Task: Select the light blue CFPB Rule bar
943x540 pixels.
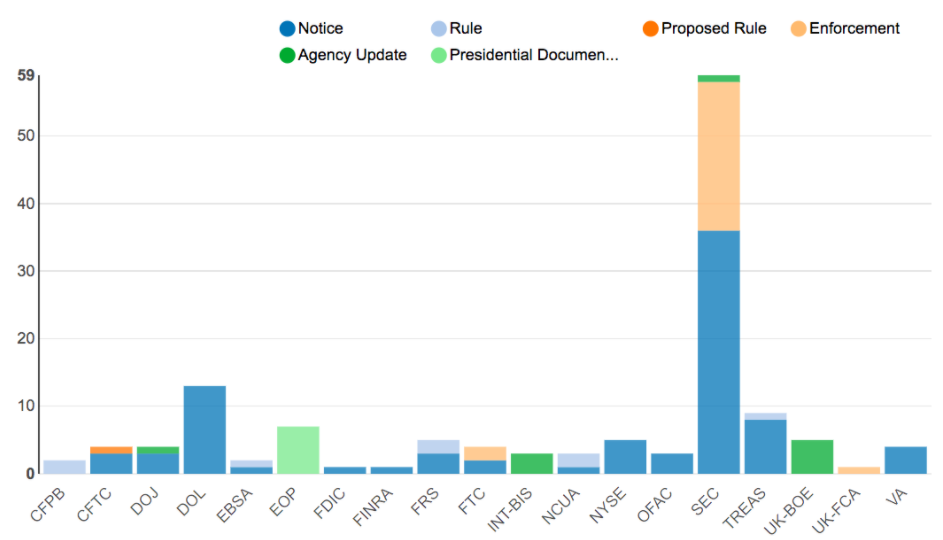Action: click(64, 467)
